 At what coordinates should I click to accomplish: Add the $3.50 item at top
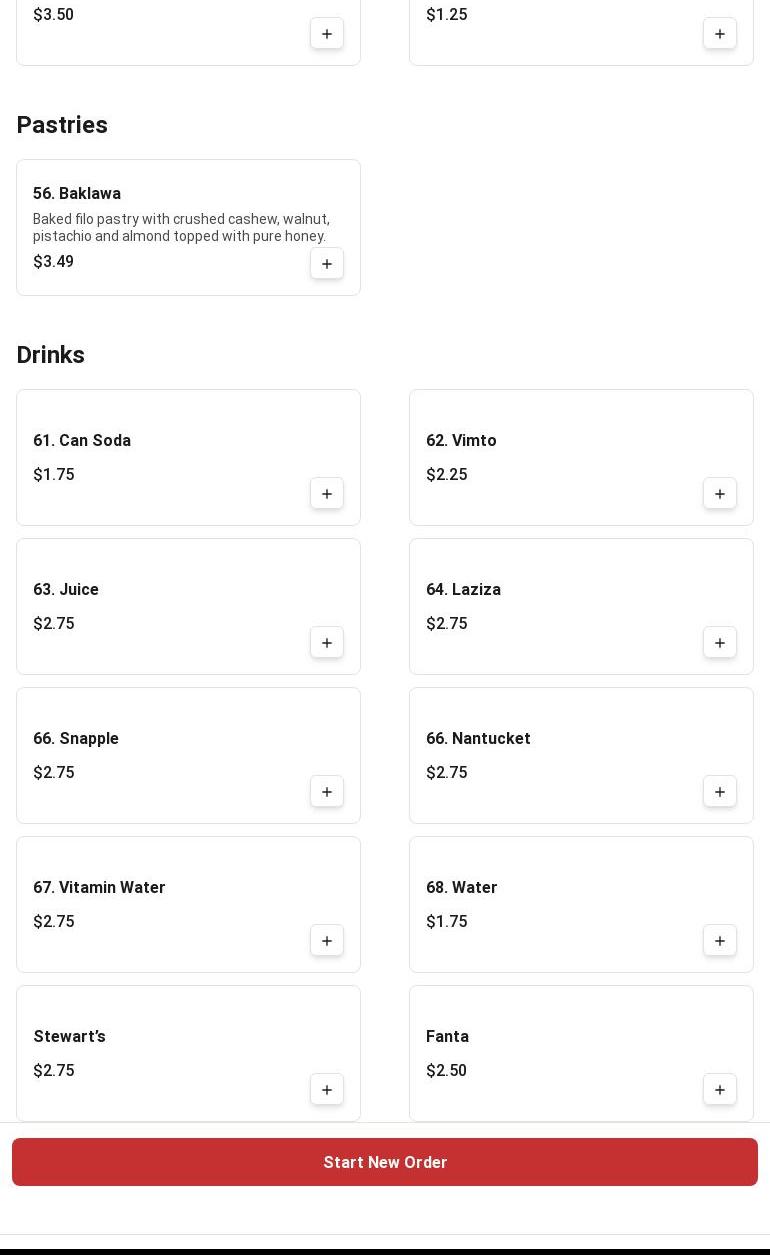tap(327, 34)
